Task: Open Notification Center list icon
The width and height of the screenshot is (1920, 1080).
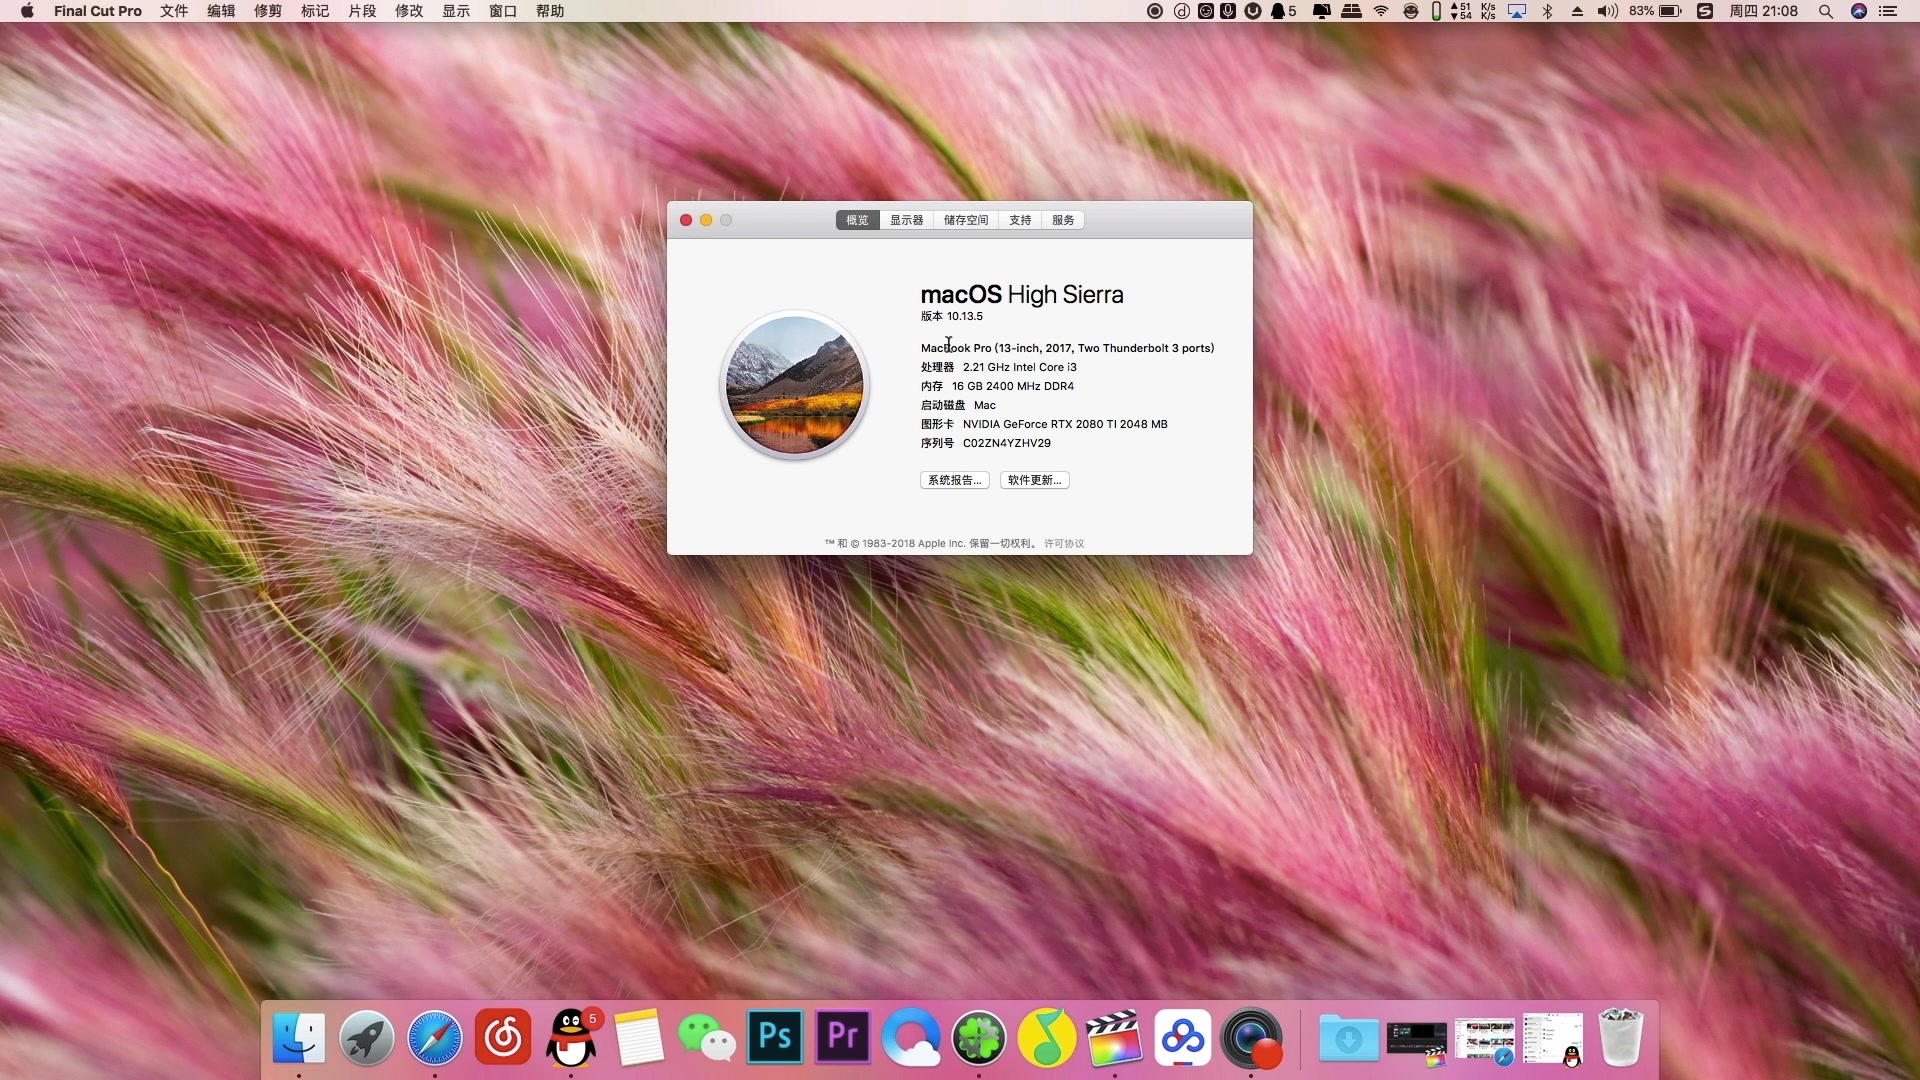Action: (1888, 11)
